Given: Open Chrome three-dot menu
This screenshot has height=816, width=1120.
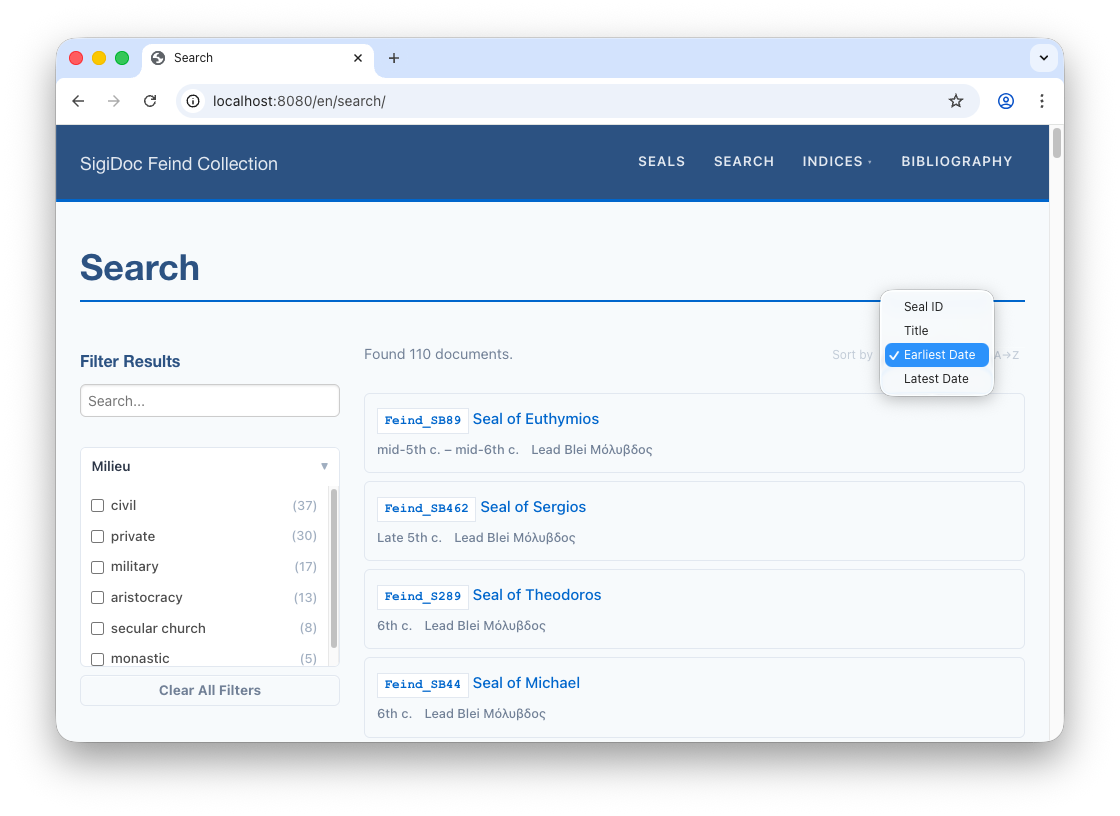Looking at the screenshot, I should click(1042, 101).
